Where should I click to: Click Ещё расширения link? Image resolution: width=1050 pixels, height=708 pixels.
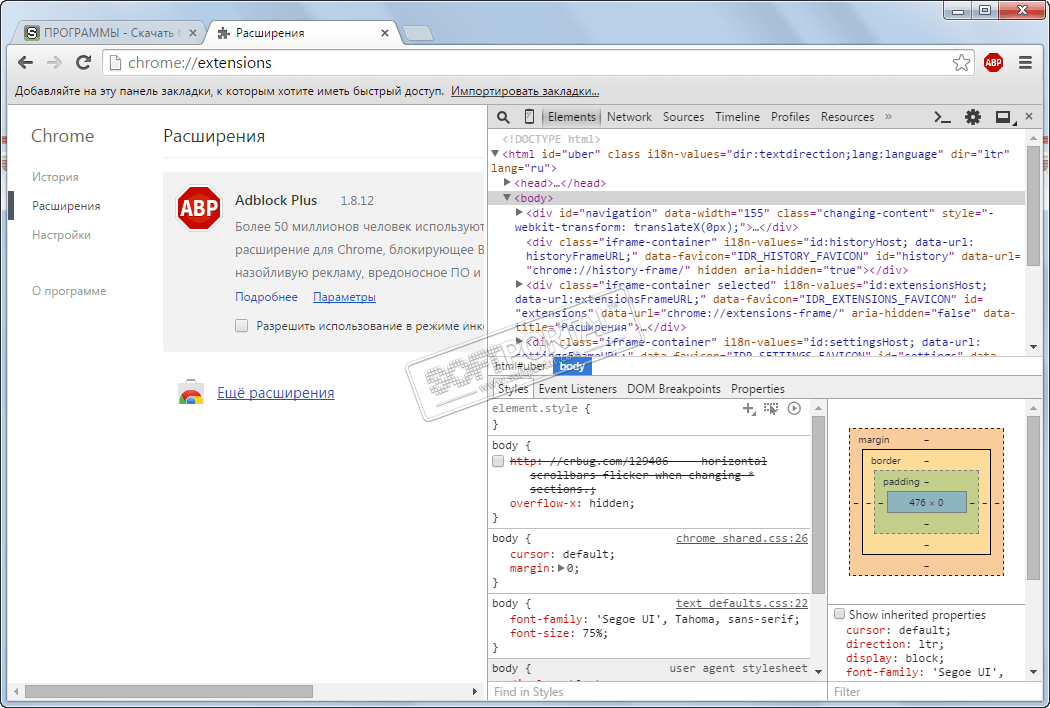(x=275, y=393)
